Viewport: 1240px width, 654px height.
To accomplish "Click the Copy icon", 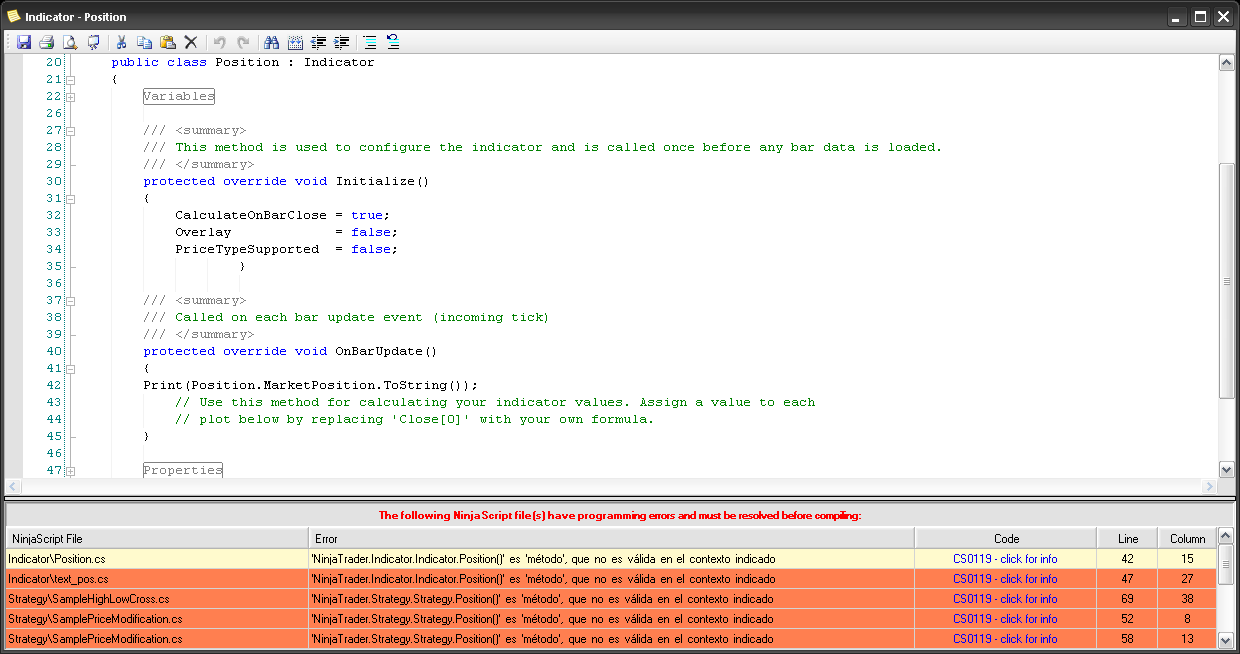I will (144, 42).
